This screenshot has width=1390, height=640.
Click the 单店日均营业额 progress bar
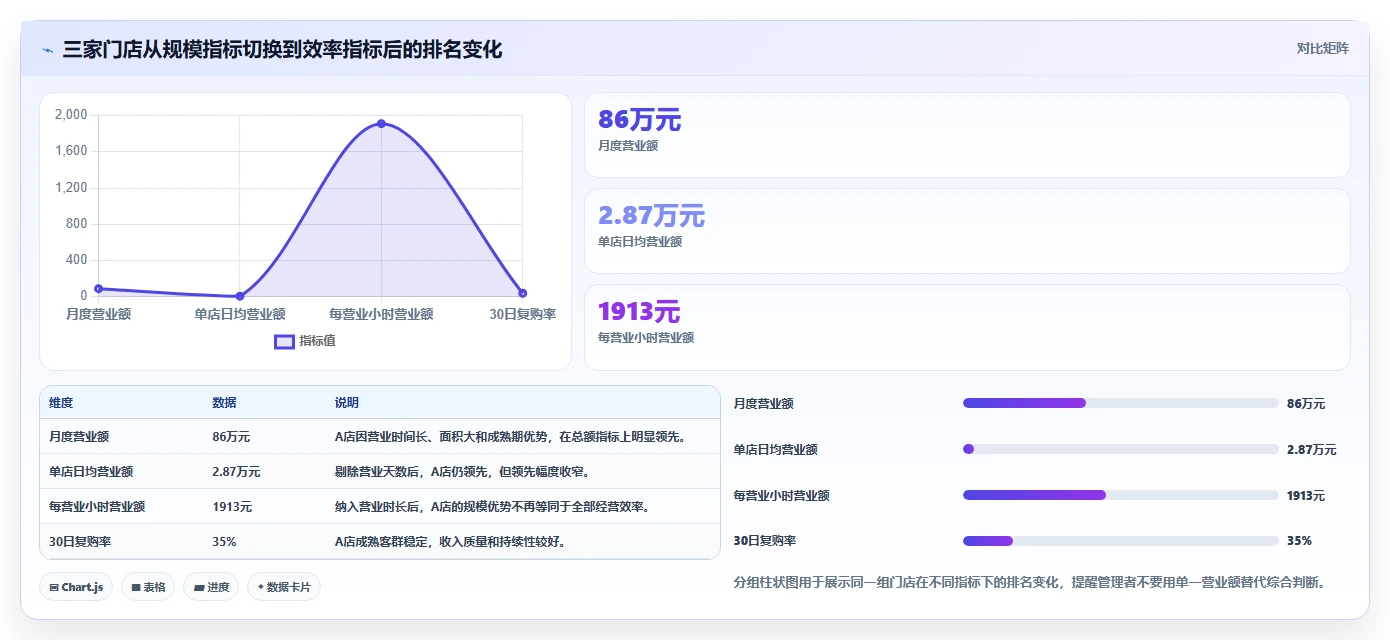point(1120,449)
